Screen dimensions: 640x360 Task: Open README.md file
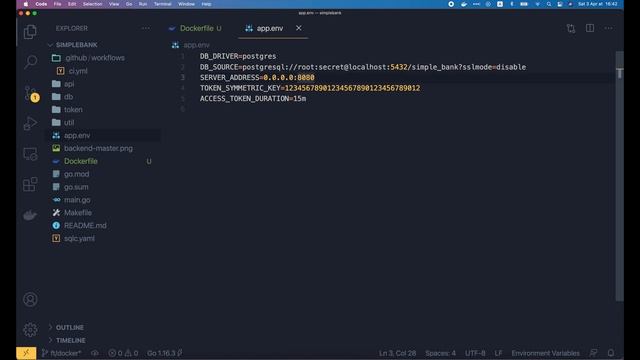point(85,225)
